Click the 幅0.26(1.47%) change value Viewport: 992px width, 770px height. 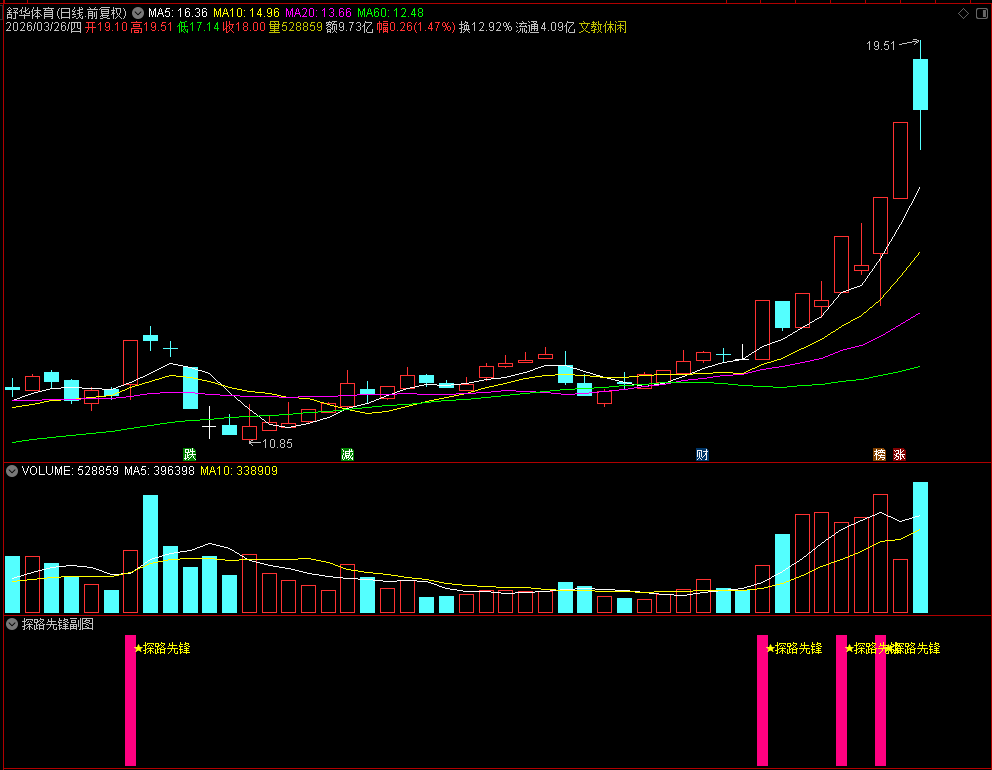pos(416,27)
